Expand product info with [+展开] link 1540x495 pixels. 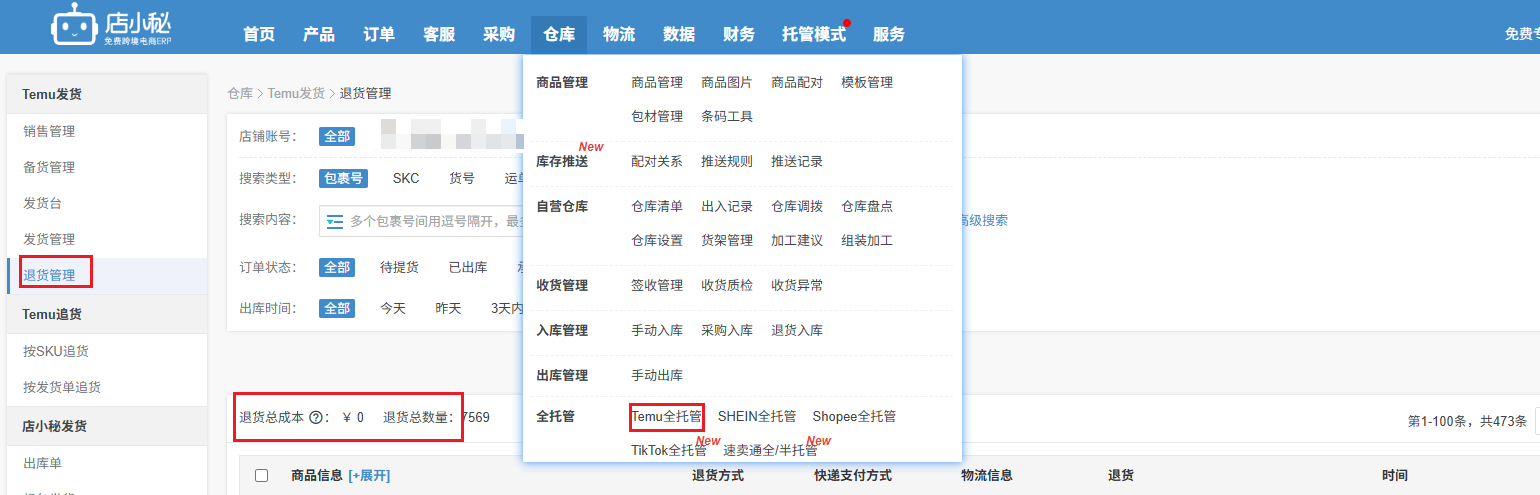pyautogui.click(x=369, y=475)
